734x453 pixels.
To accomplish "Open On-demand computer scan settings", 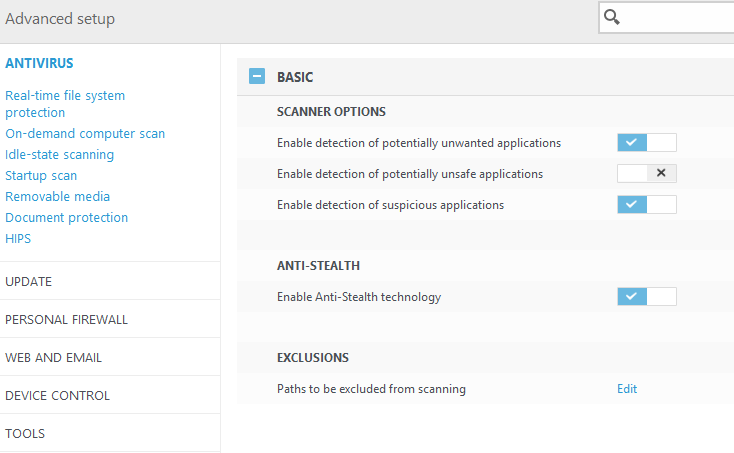I will (85, 134).
